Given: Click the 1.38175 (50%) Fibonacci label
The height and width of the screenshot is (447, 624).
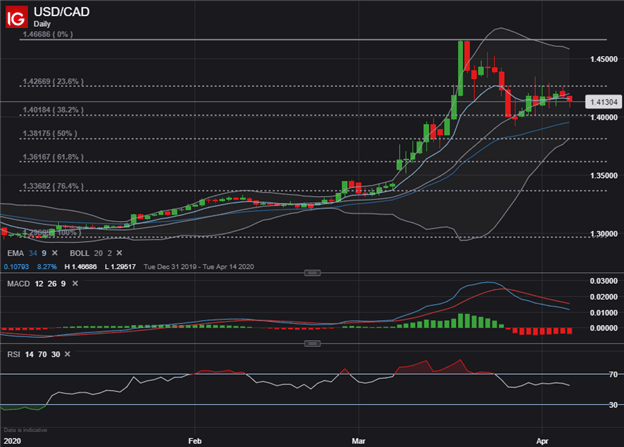Looking at the screenshot, I should (x=50, y=133).
